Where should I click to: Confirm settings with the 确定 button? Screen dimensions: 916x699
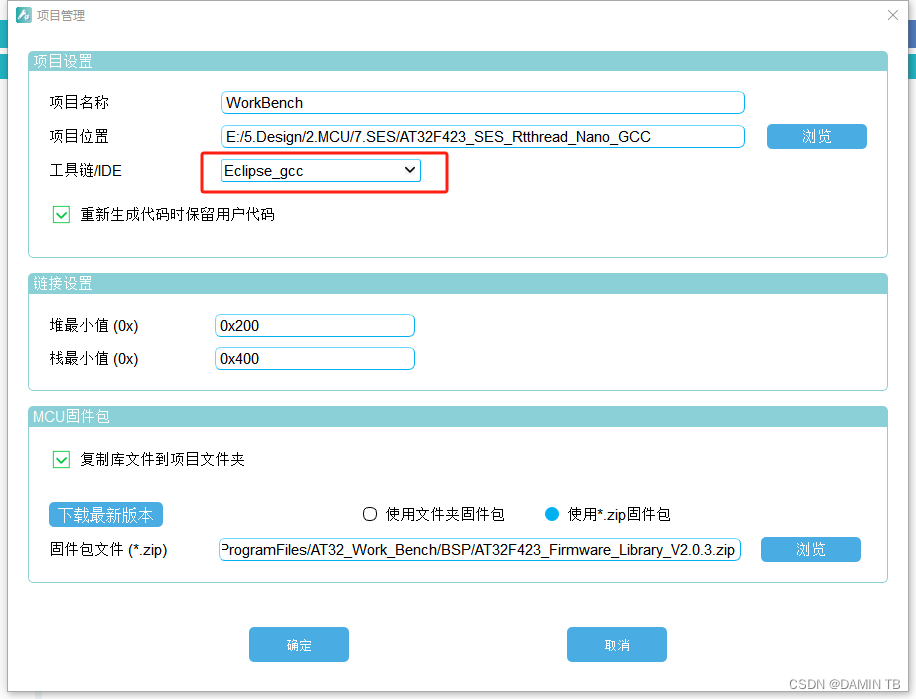(299, 645)
